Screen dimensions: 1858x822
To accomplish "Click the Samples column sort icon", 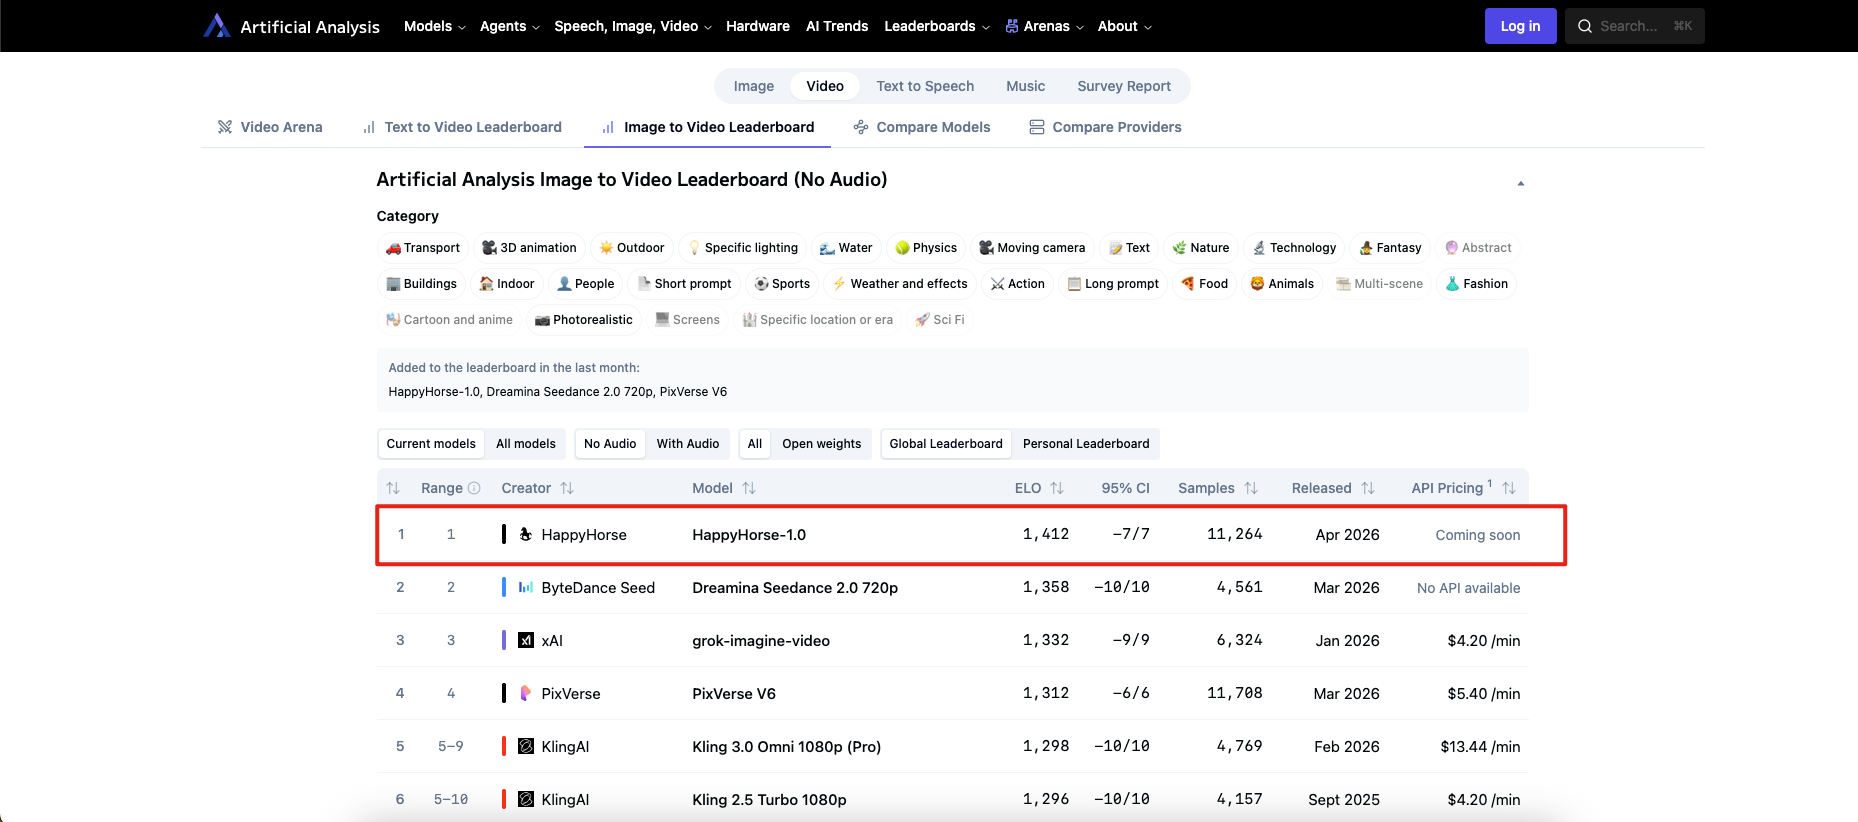I will click(x=1251, y=488).
